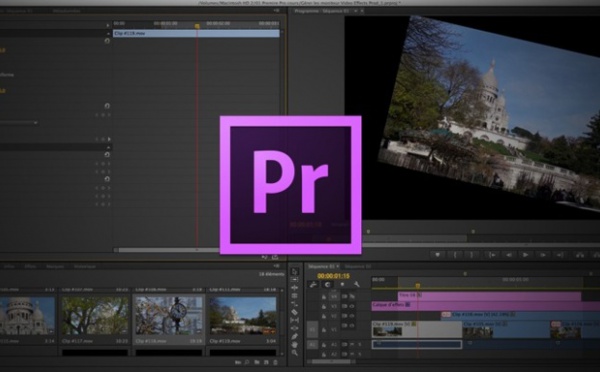Toggle A1 source patching button

[x=313, y=345]
